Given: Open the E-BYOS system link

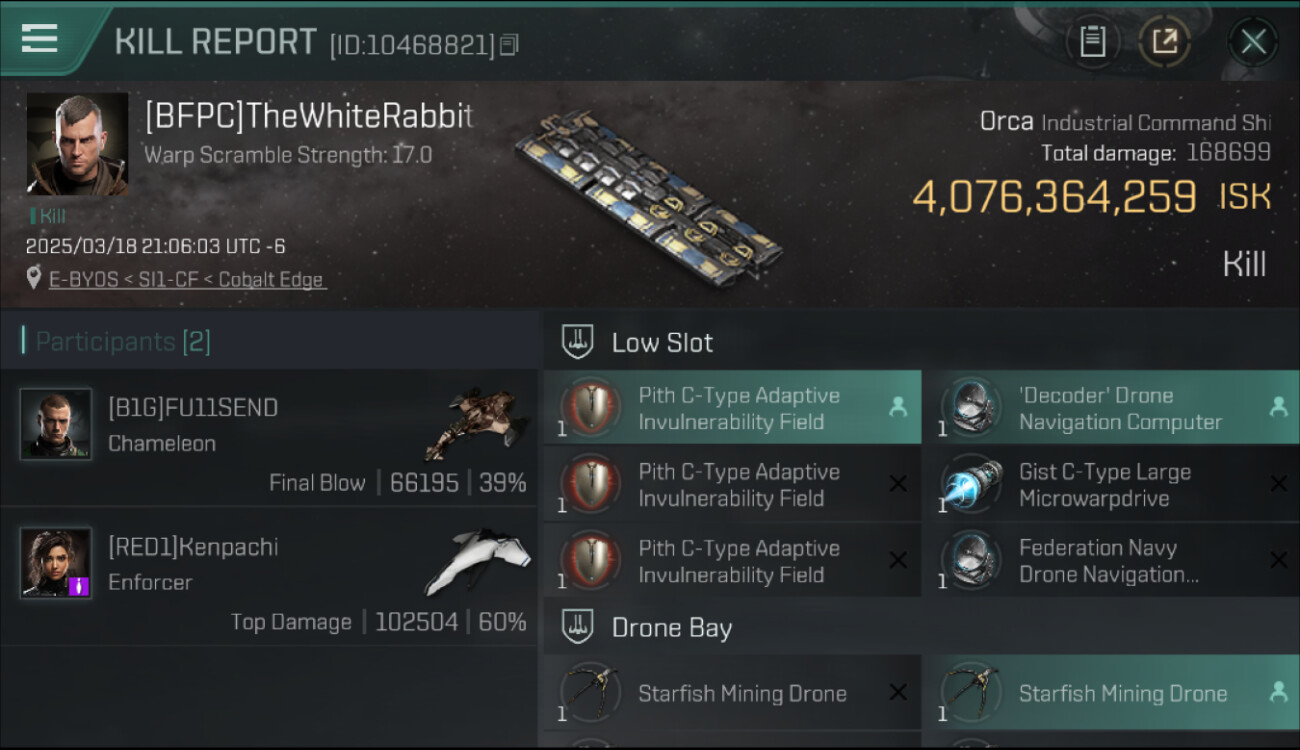Looking at the screenshot, I should point(83,279).
